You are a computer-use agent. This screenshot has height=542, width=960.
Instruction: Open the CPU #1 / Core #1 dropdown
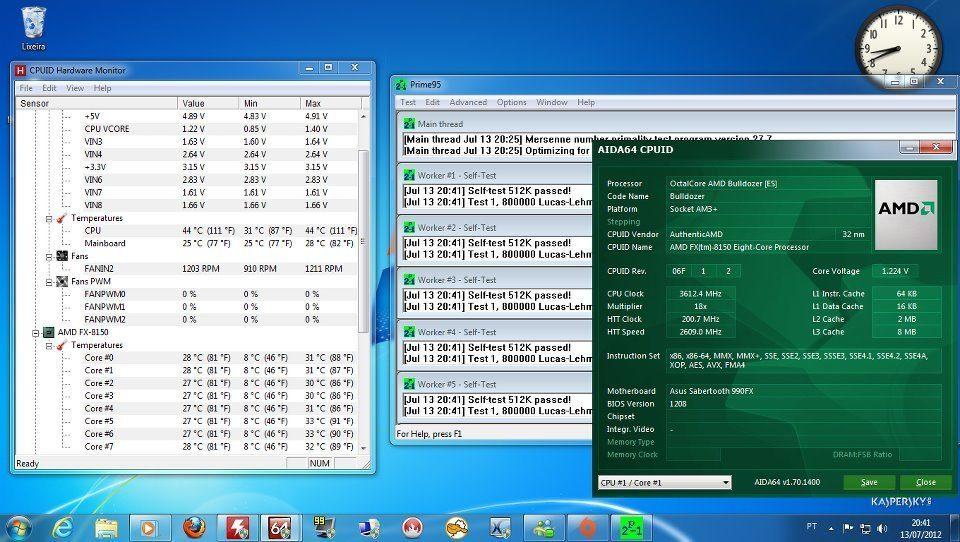664,482
